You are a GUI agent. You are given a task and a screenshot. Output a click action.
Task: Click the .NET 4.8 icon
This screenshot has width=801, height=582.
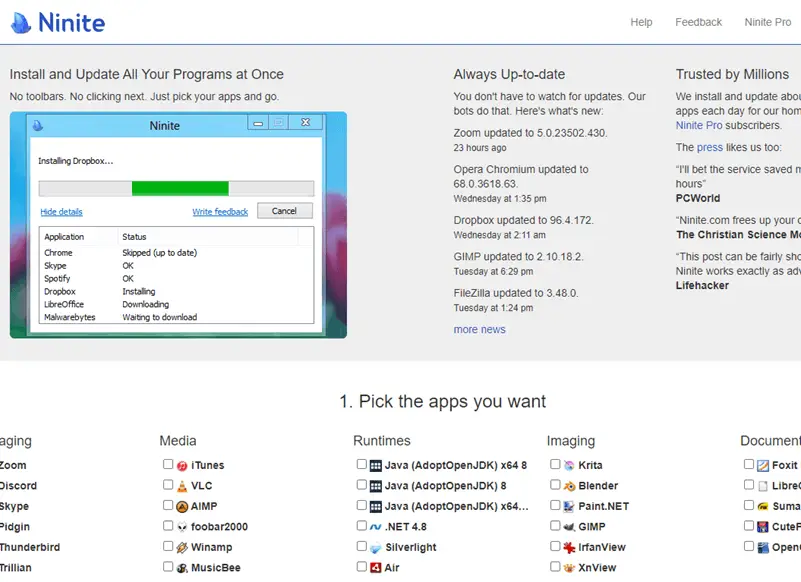pyautogui.click(x=375, y=527)
